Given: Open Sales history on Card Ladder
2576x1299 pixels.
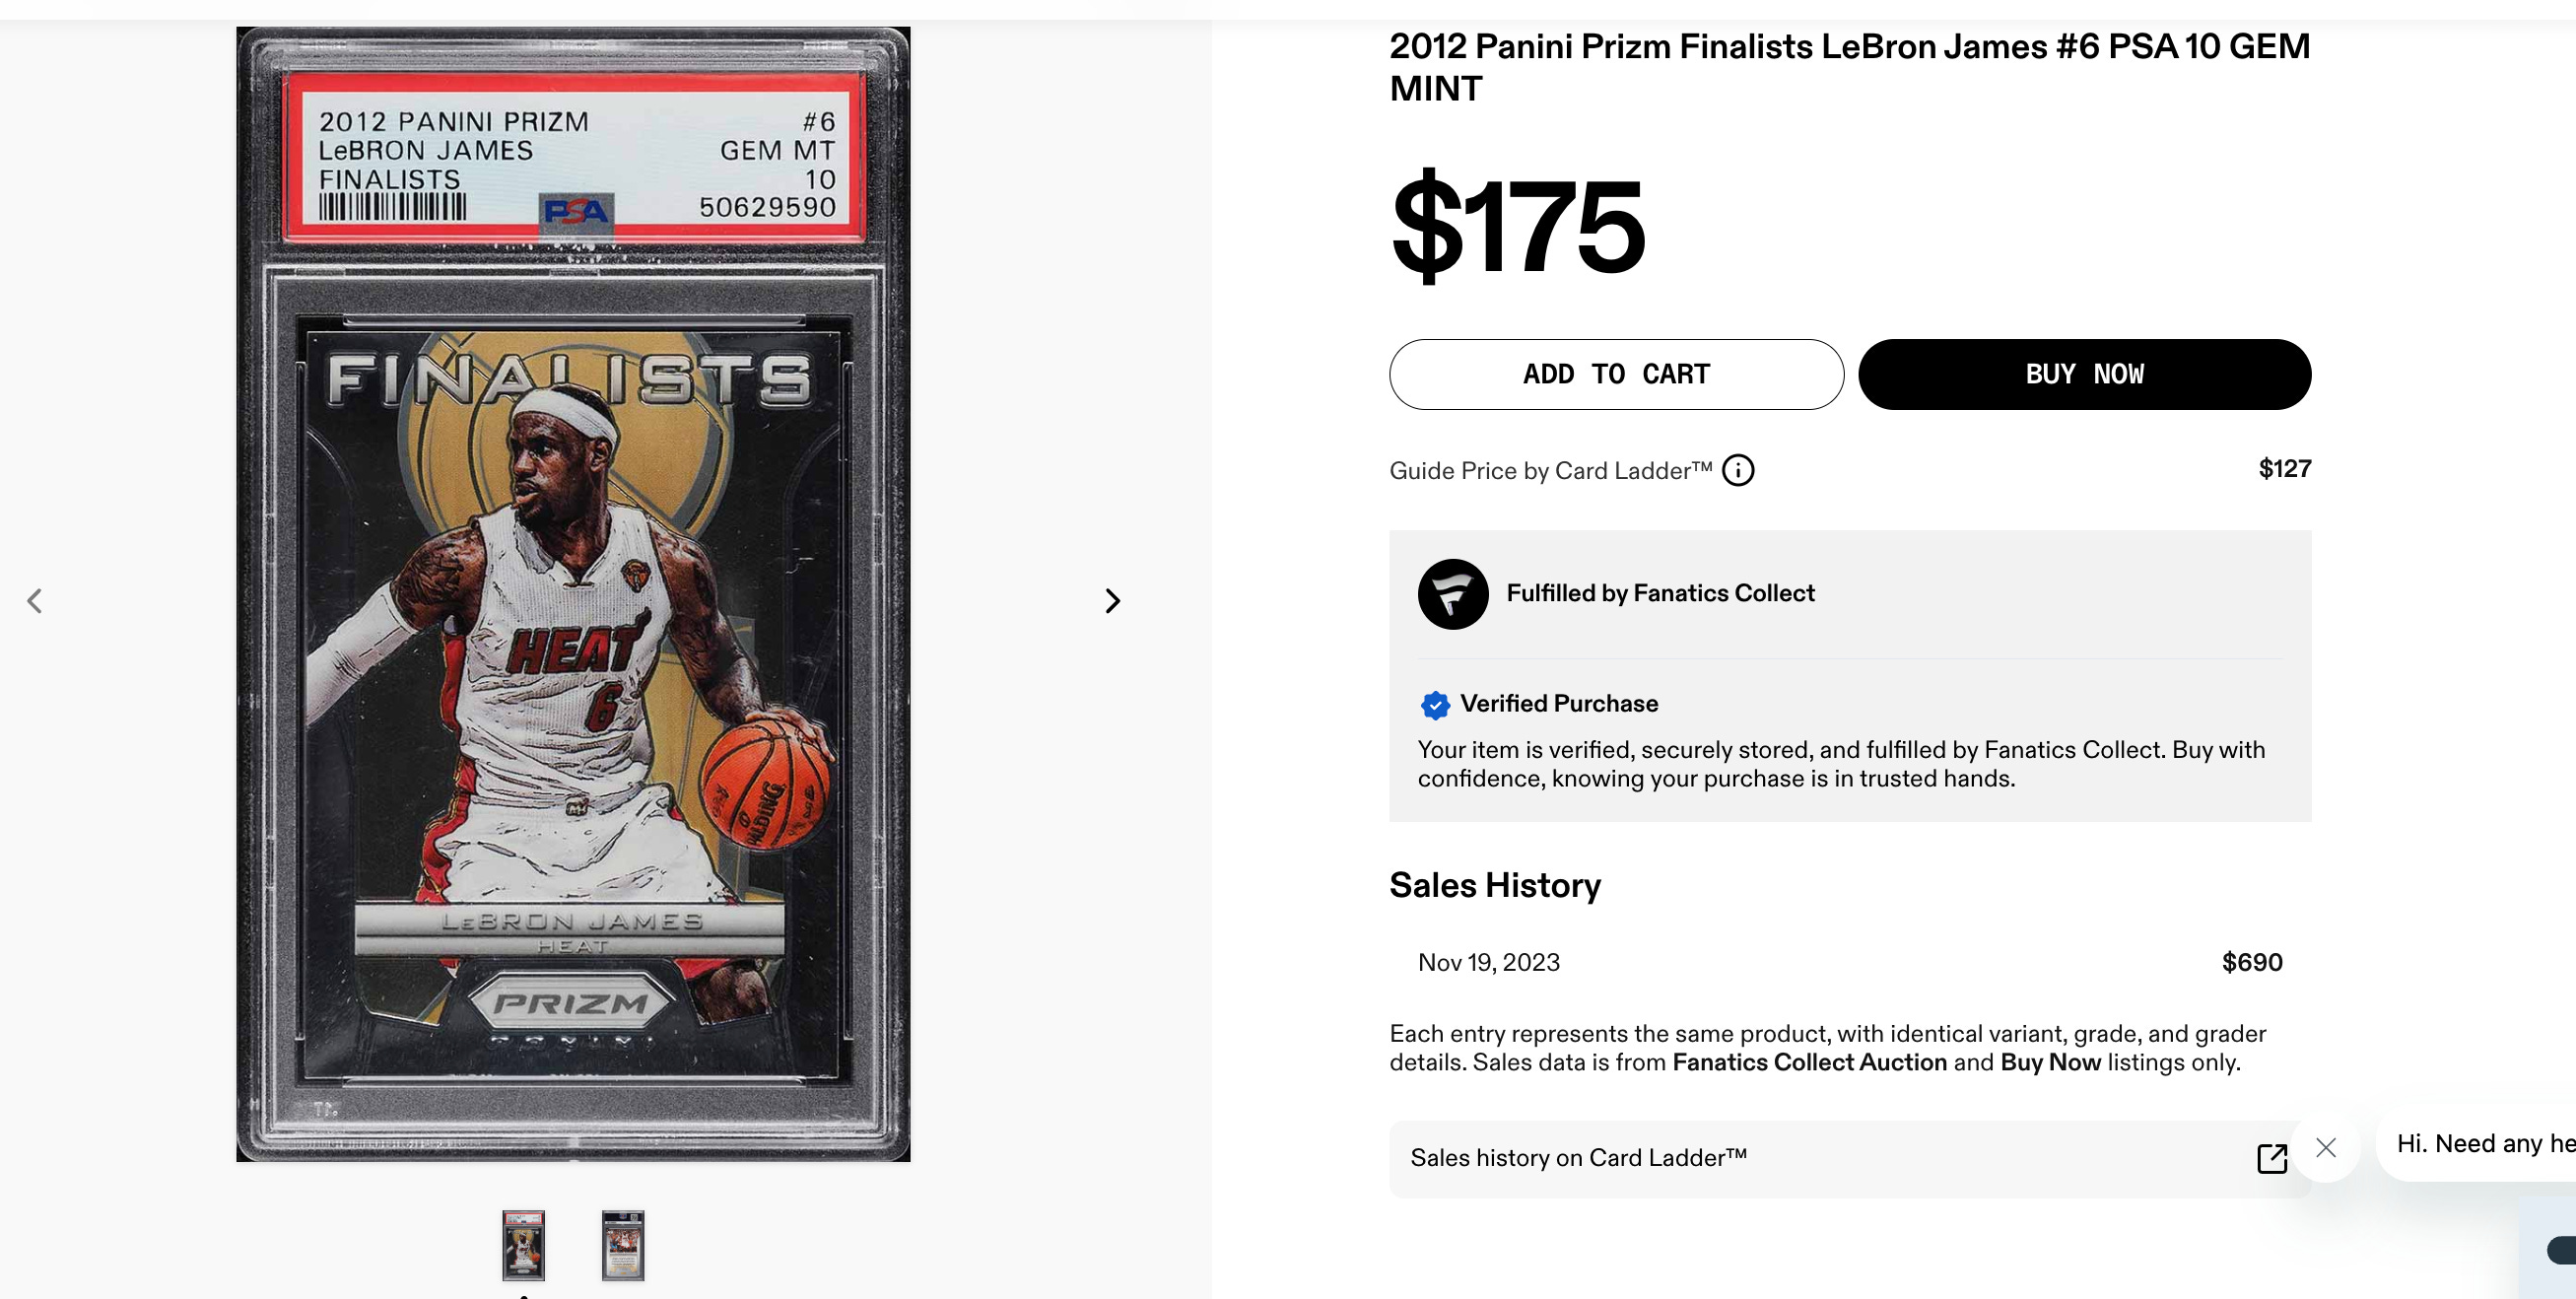Looking at the screenshot, I should [1849, 1159].
